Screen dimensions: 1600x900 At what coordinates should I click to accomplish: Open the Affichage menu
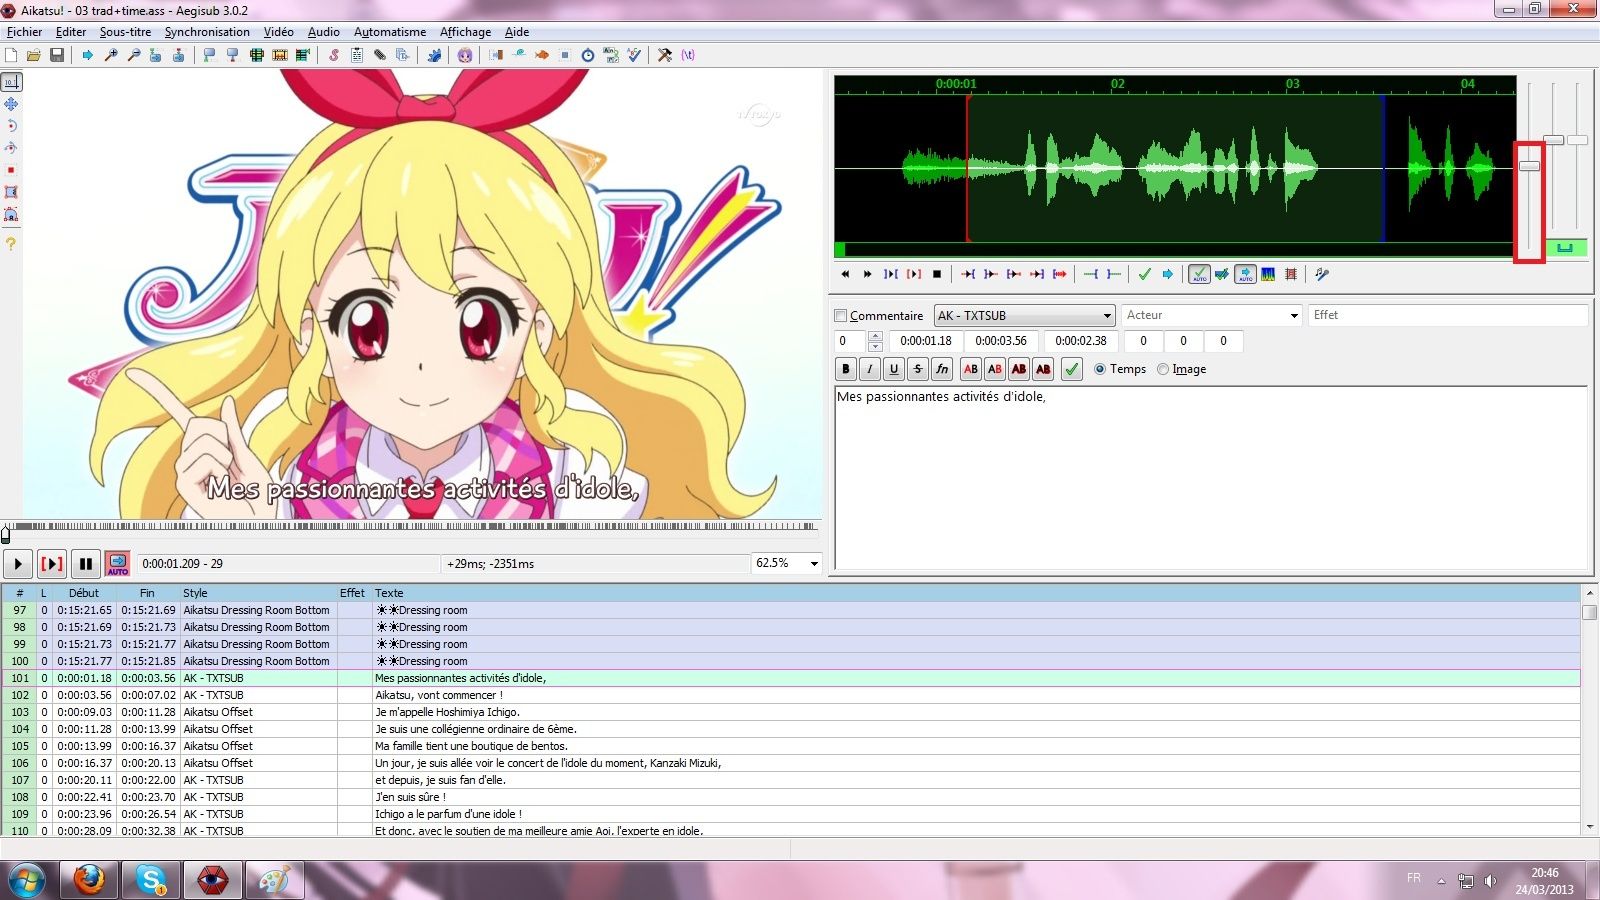click(x=465, y=32)
